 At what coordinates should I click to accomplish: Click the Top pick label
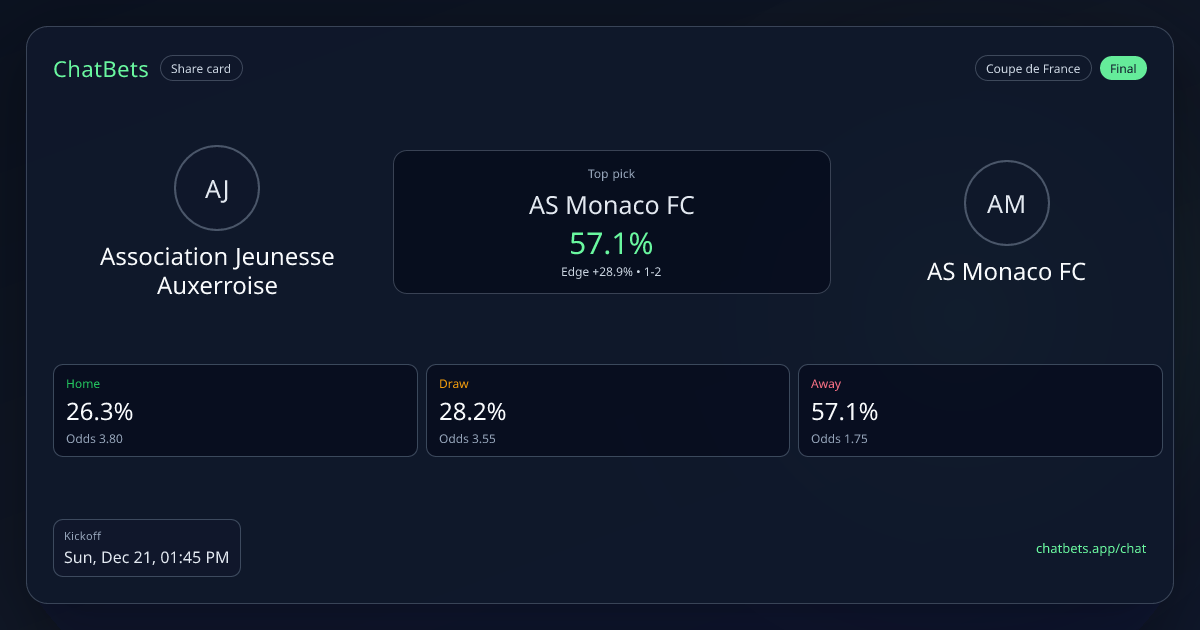pyautogui.click(x=611, y=174)
